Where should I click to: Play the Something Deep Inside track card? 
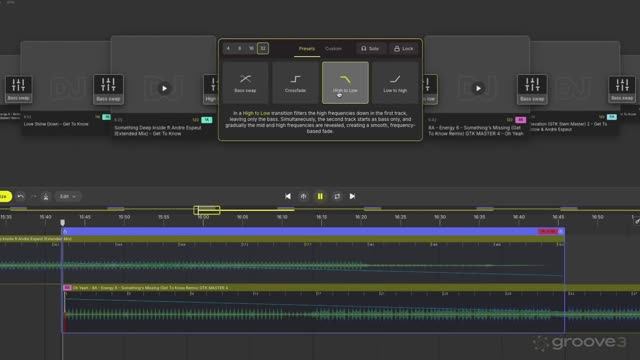tap(164, 89)
